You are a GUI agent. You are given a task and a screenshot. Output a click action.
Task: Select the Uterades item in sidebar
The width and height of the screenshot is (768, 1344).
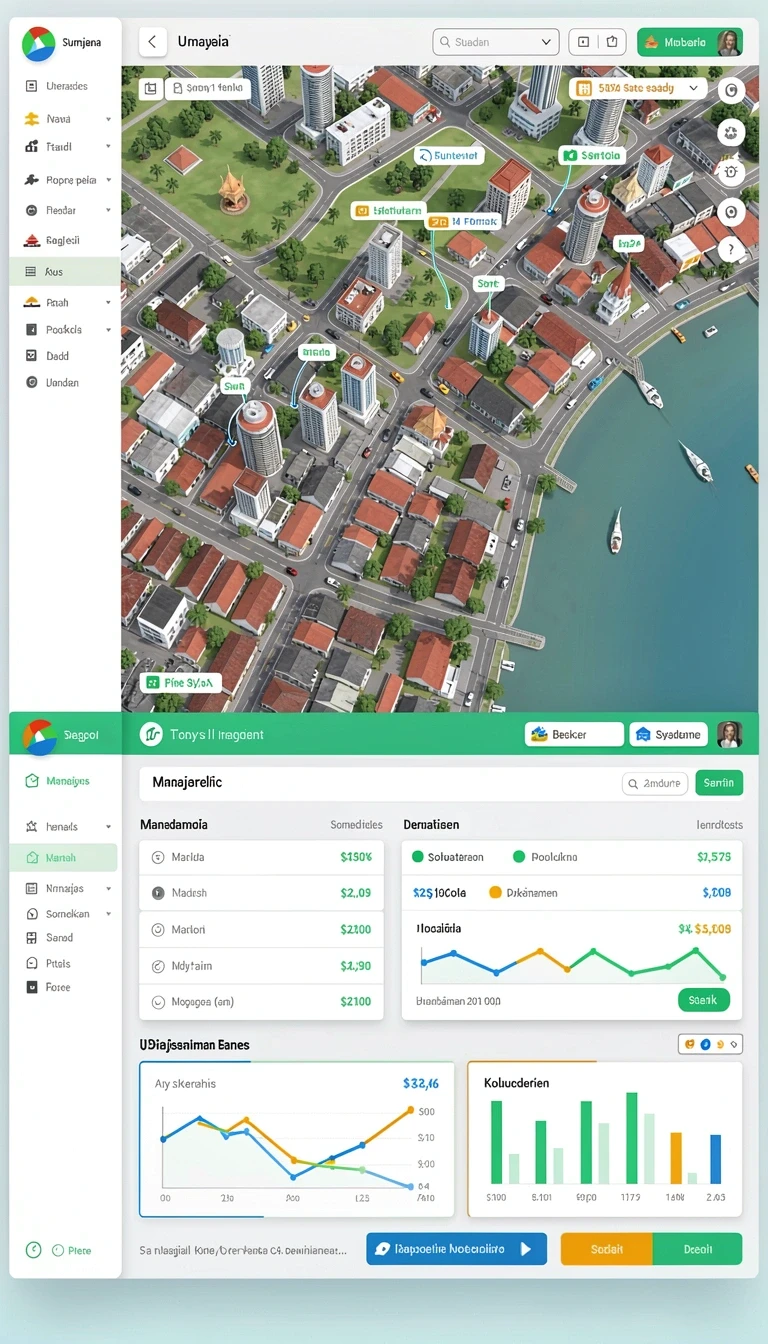66,86
